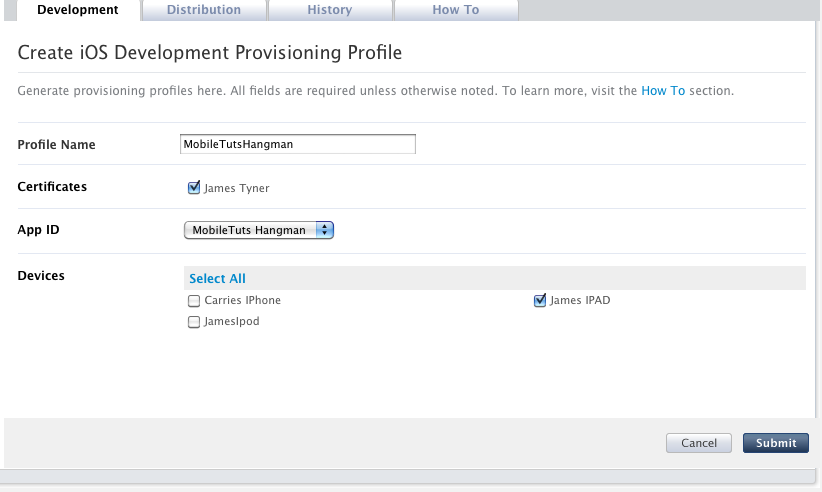Click the Development tab
Viewport: 822px width, 492px height.
coord(78,10)
